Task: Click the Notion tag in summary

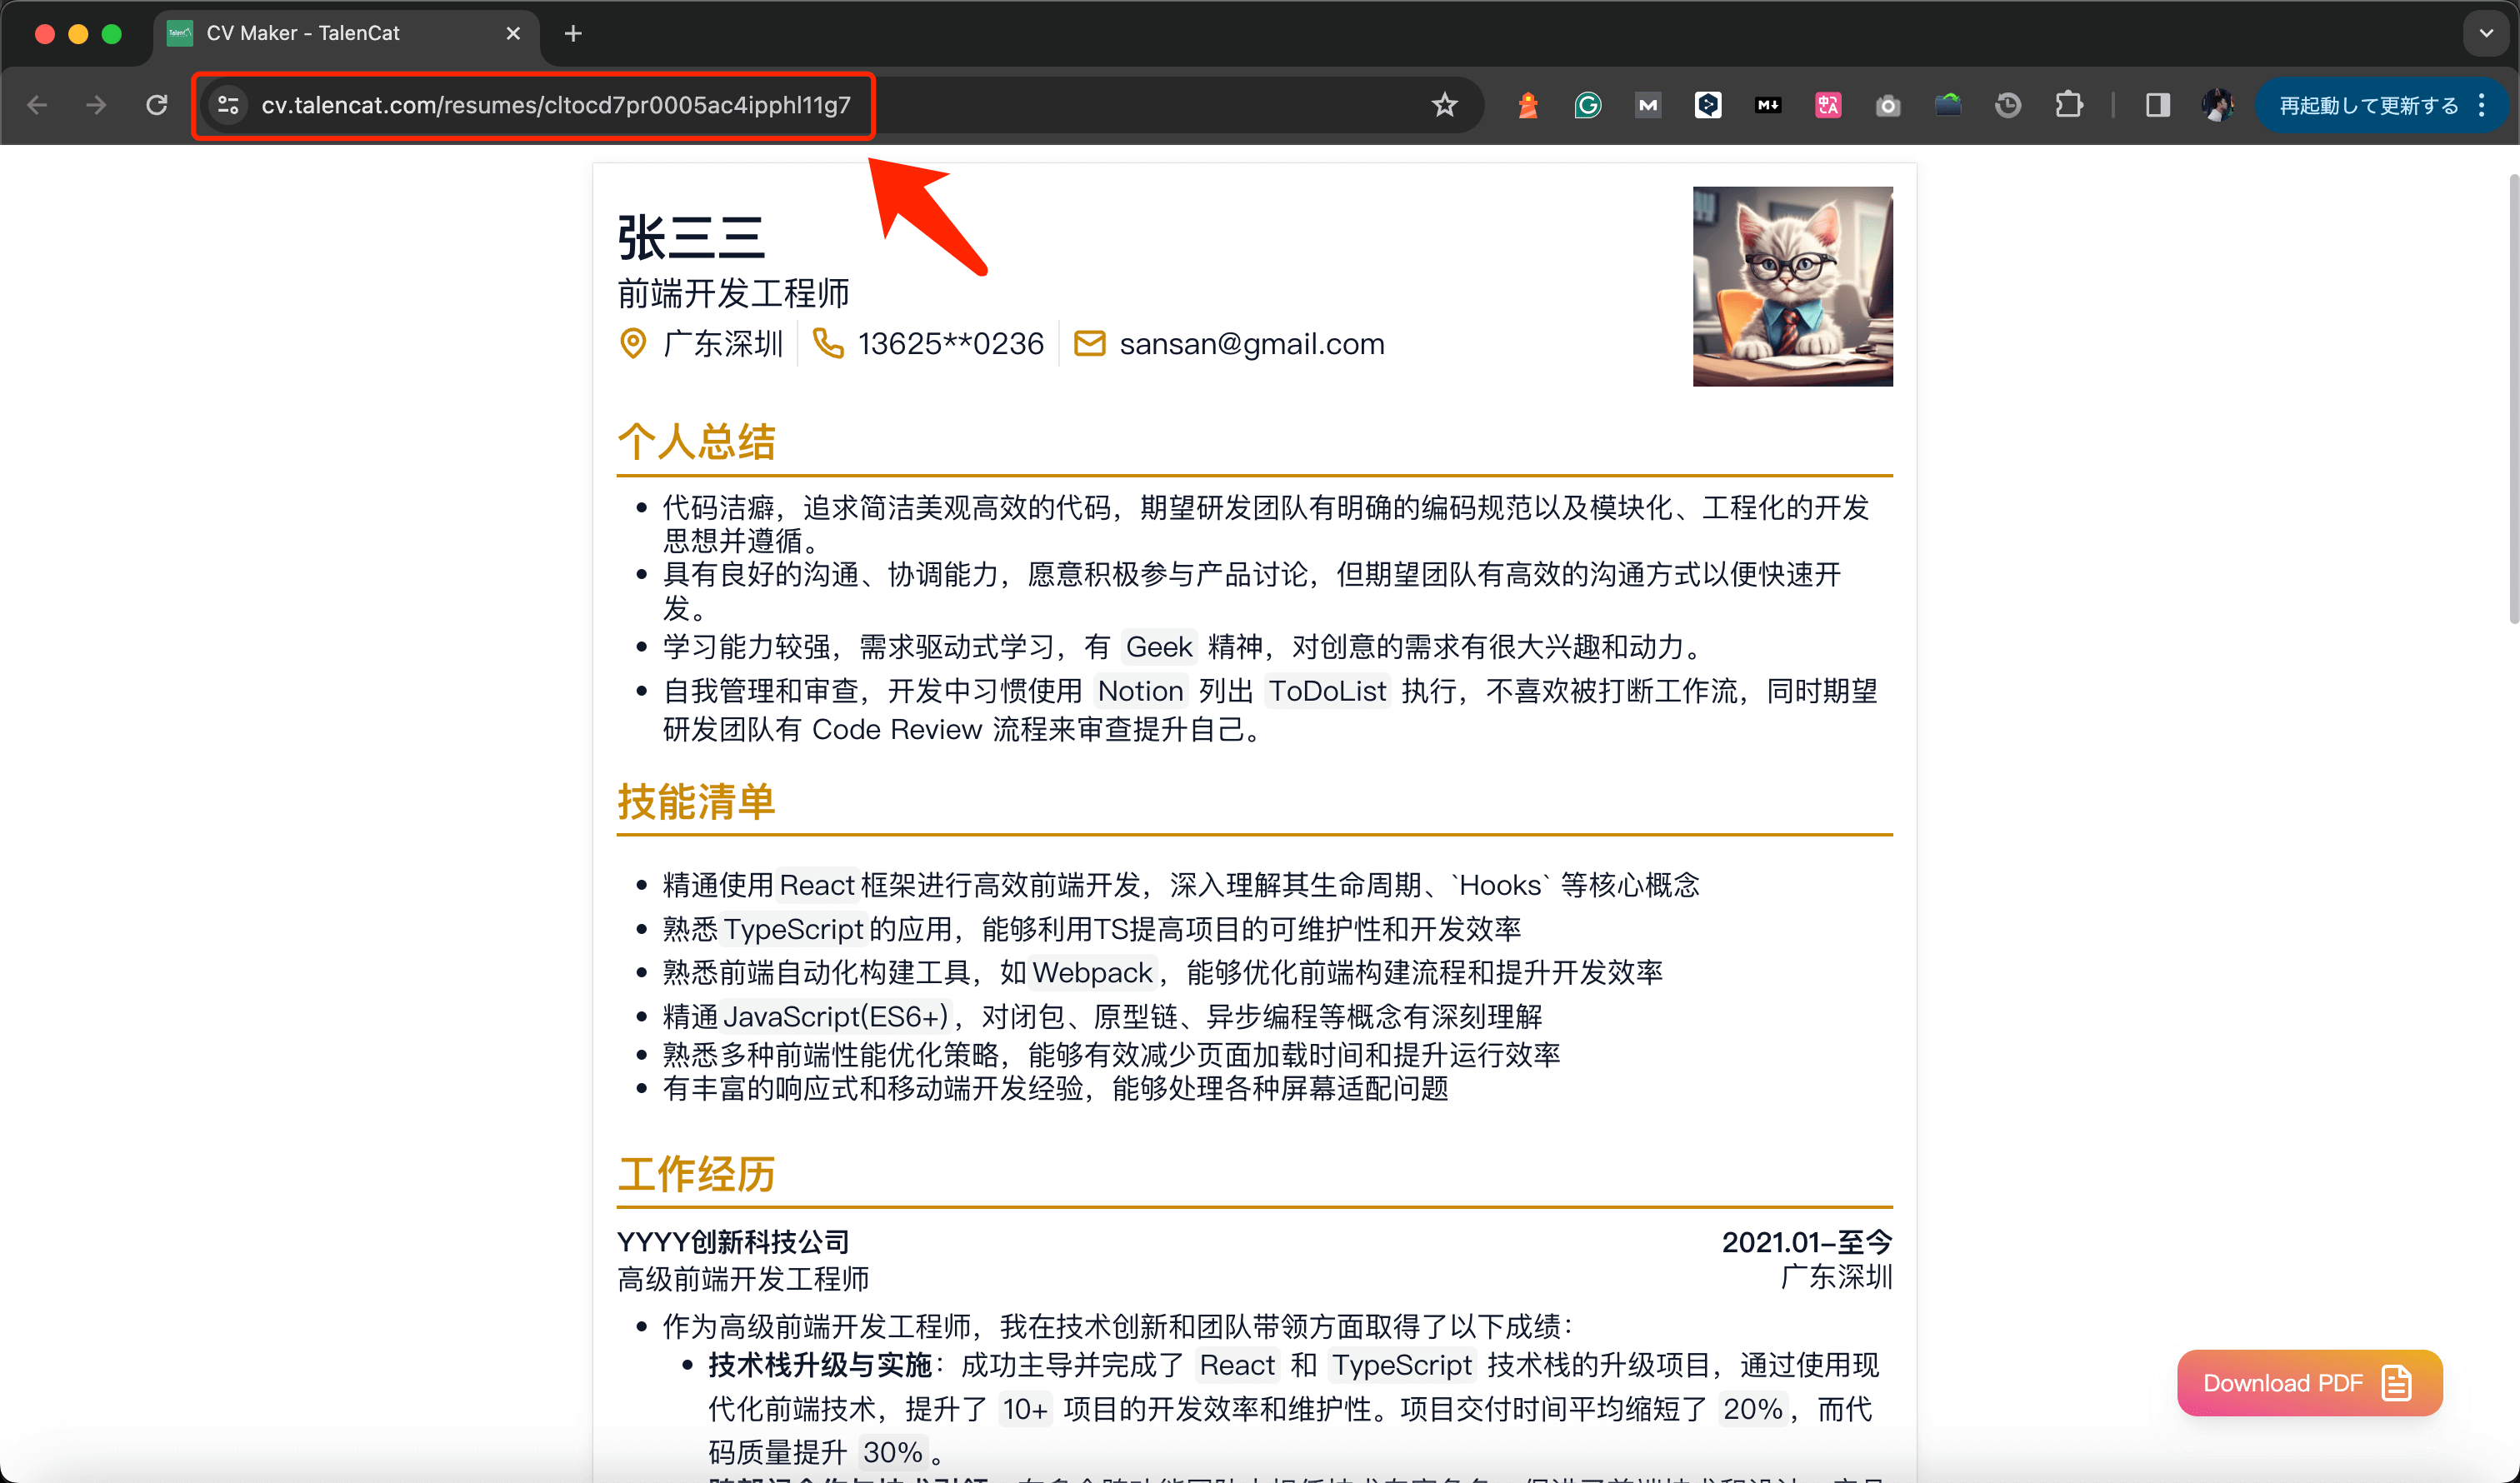Action: pyautogui.click(x=1140, y=690)
